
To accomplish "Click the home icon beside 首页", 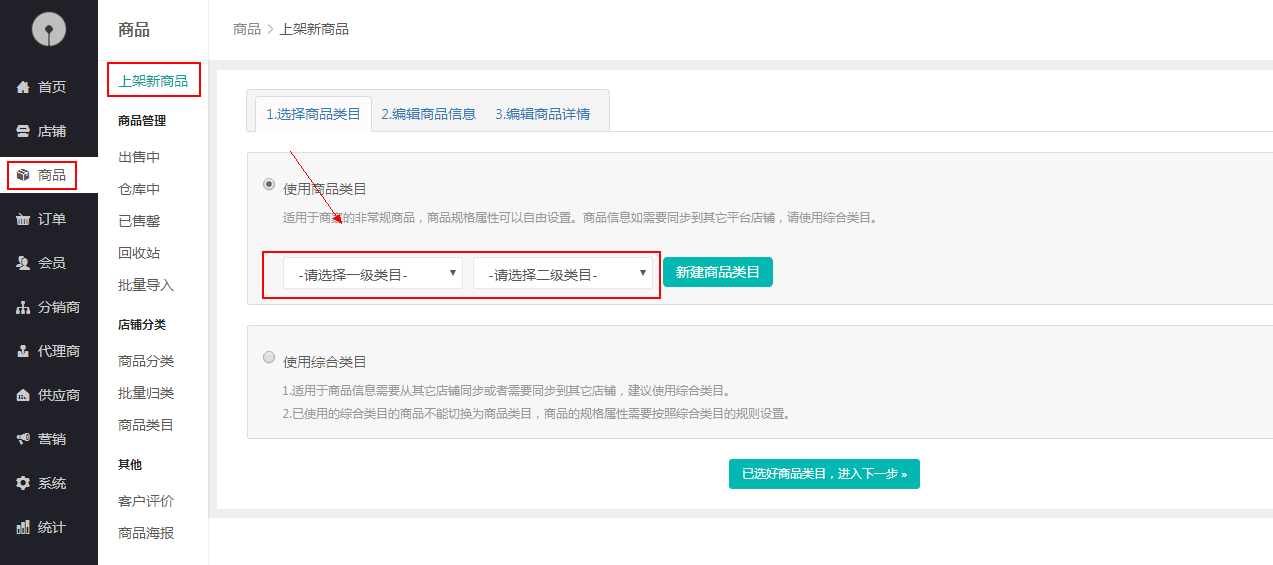I will click(23, 88).
